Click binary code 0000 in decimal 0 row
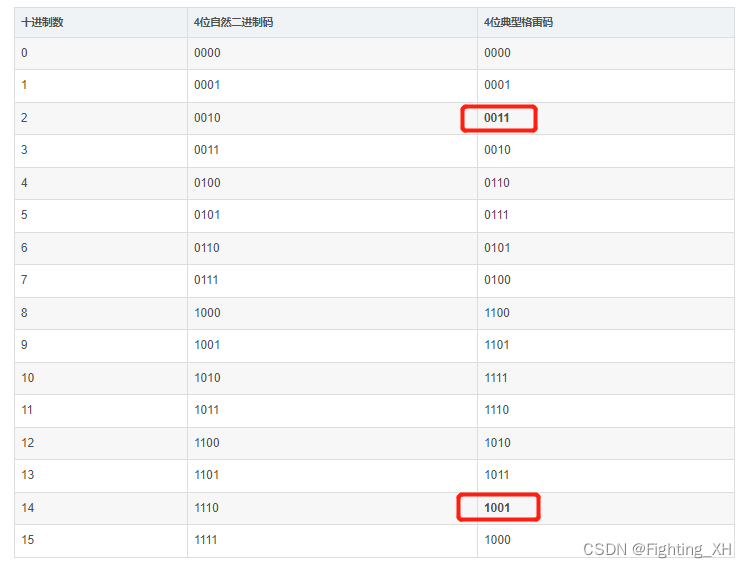746x568 pixels. click(x=207, y=53)
